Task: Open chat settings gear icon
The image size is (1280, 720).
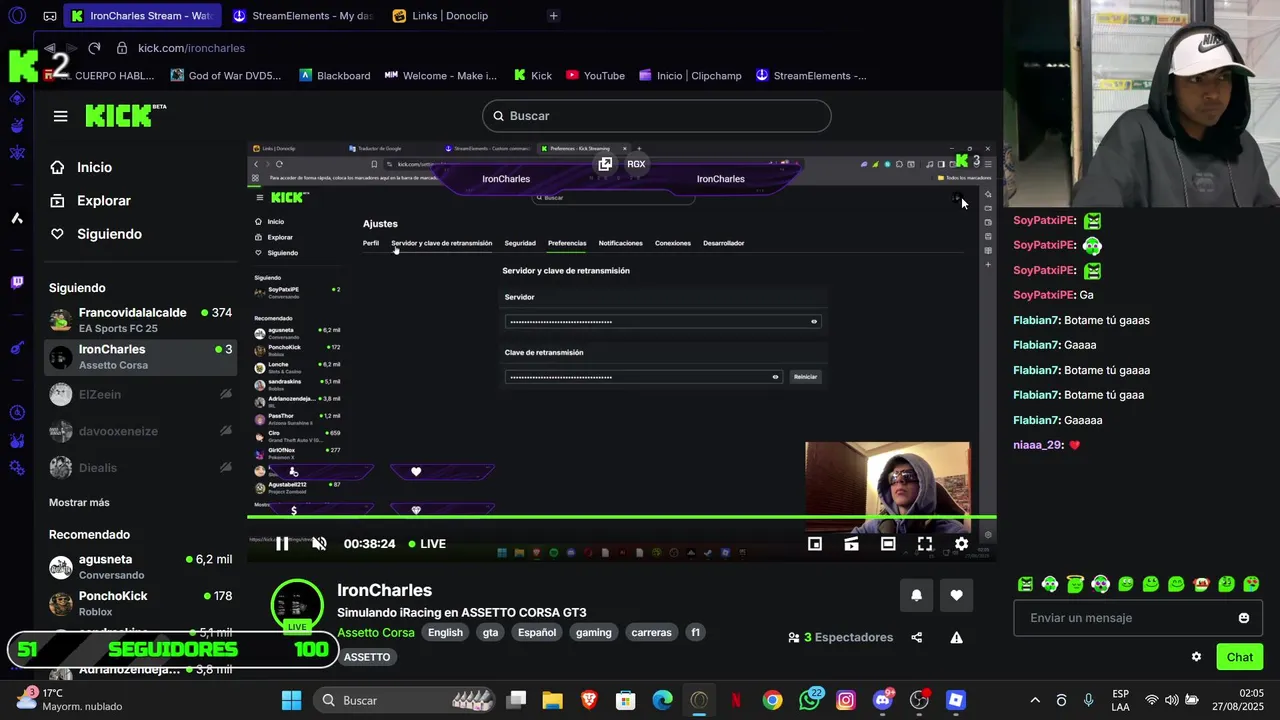Action: coord(1196,657)
